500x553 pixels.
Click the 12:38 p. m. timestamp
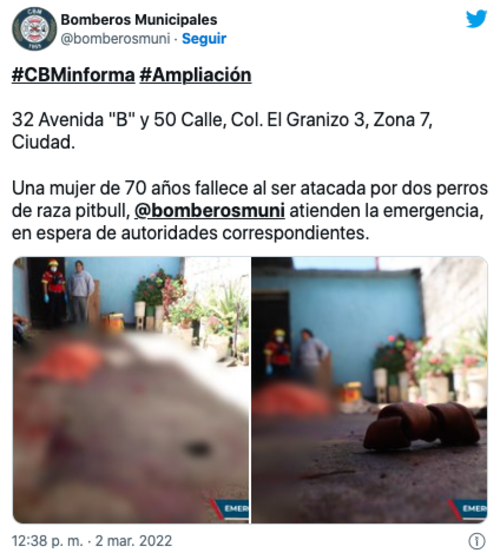tap(47, 541)
